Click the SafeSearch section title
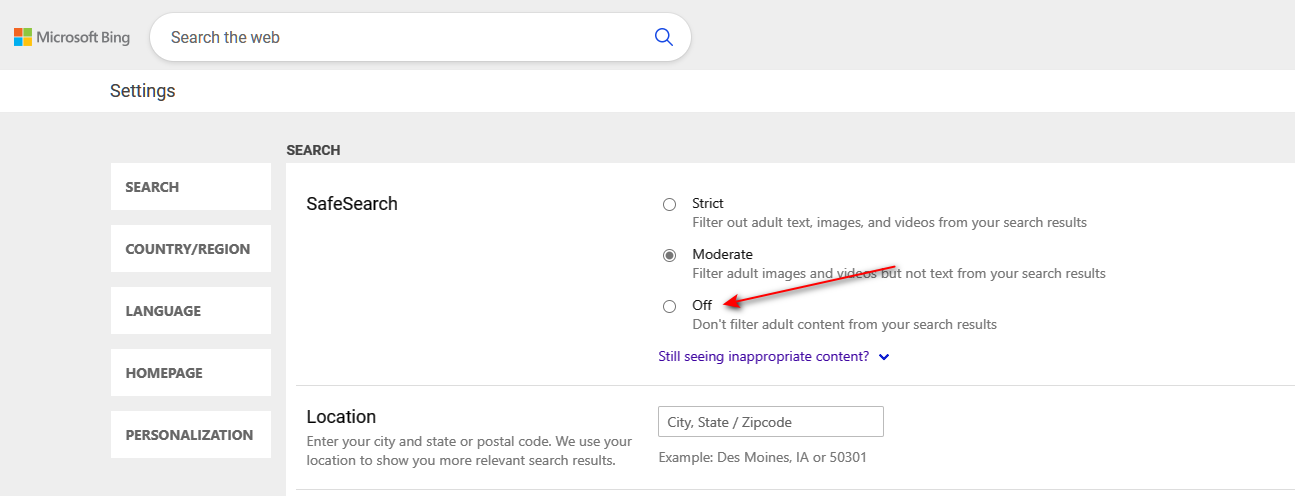This screenshot has width=1295, height=496. coord(352,204)
